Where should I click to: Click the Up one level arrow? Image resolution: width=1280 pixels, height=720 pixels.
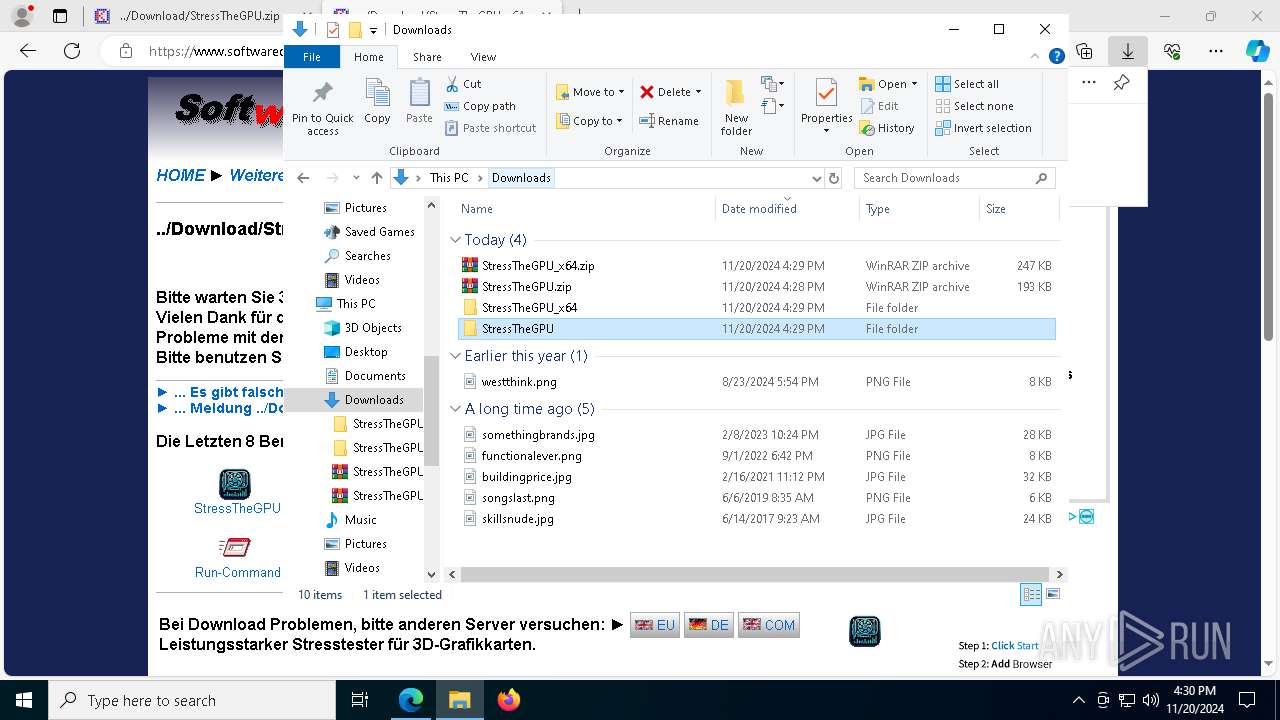(x=377, y=178)
